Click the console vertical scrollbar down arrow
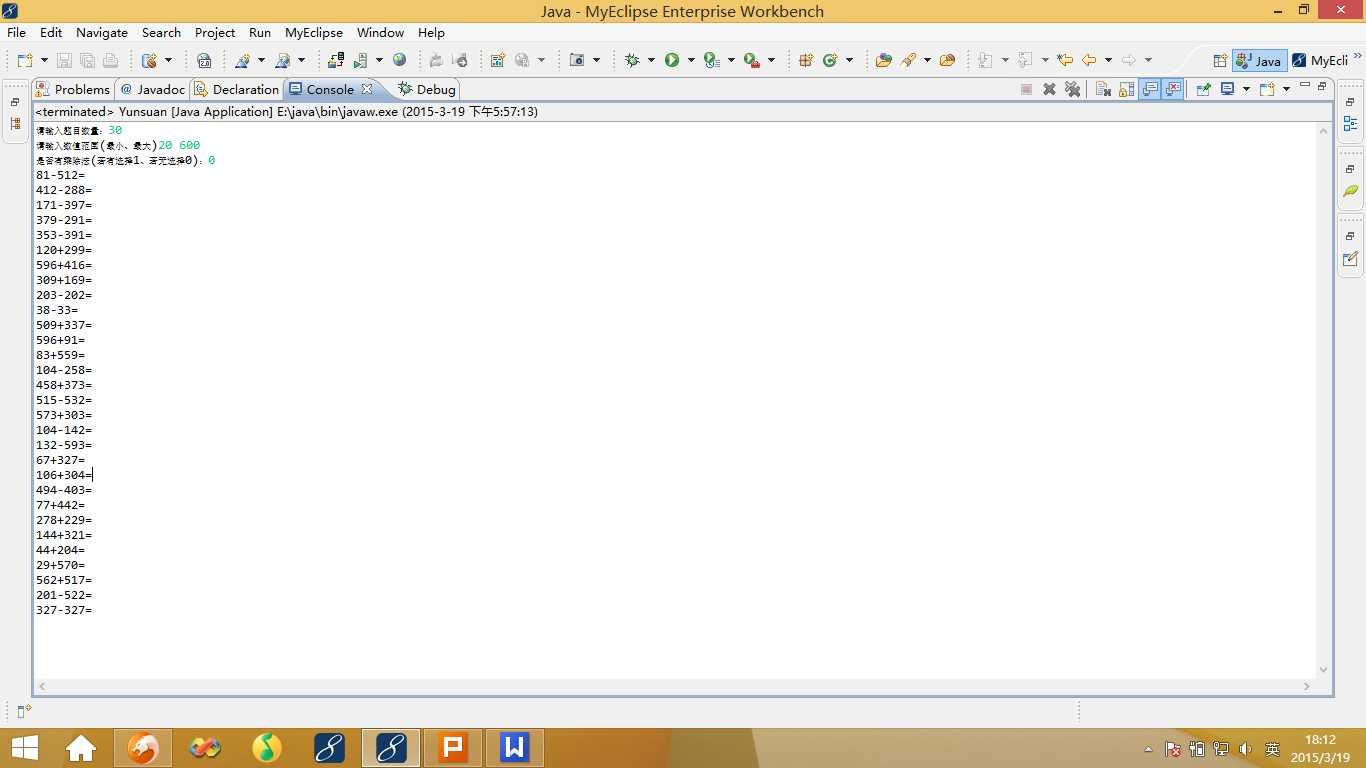 (x=1324, y=670)
